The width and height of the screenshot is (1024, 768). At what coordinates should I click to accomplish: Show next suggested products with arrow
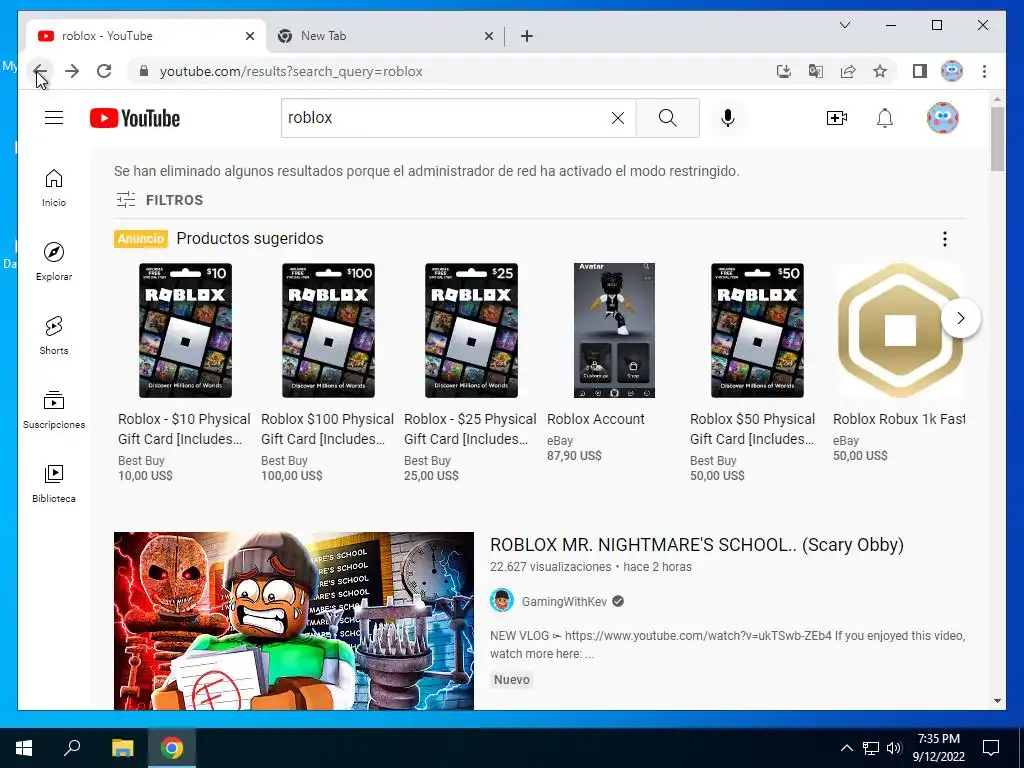pyautogui.click(x=961, y=318)
